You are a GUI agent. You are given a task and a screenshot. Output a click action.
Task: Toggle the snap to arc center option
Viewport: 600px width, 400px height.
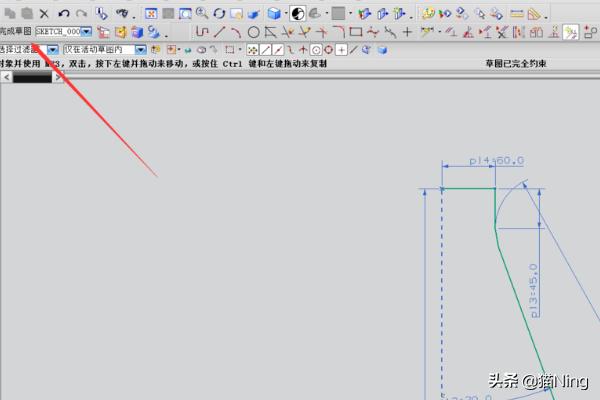[x=315, y=49]
